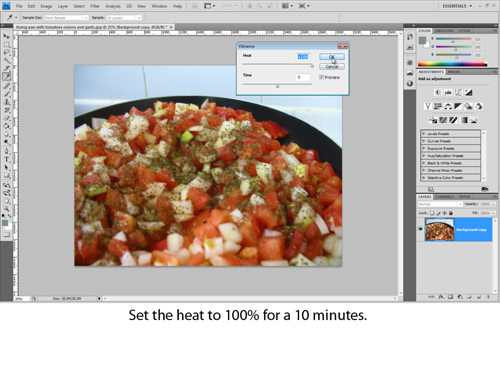Image resolution: width=500 pixels, height=376 pixels.
Task: Click the Vibrance adjustment icon
Action: 428,106
